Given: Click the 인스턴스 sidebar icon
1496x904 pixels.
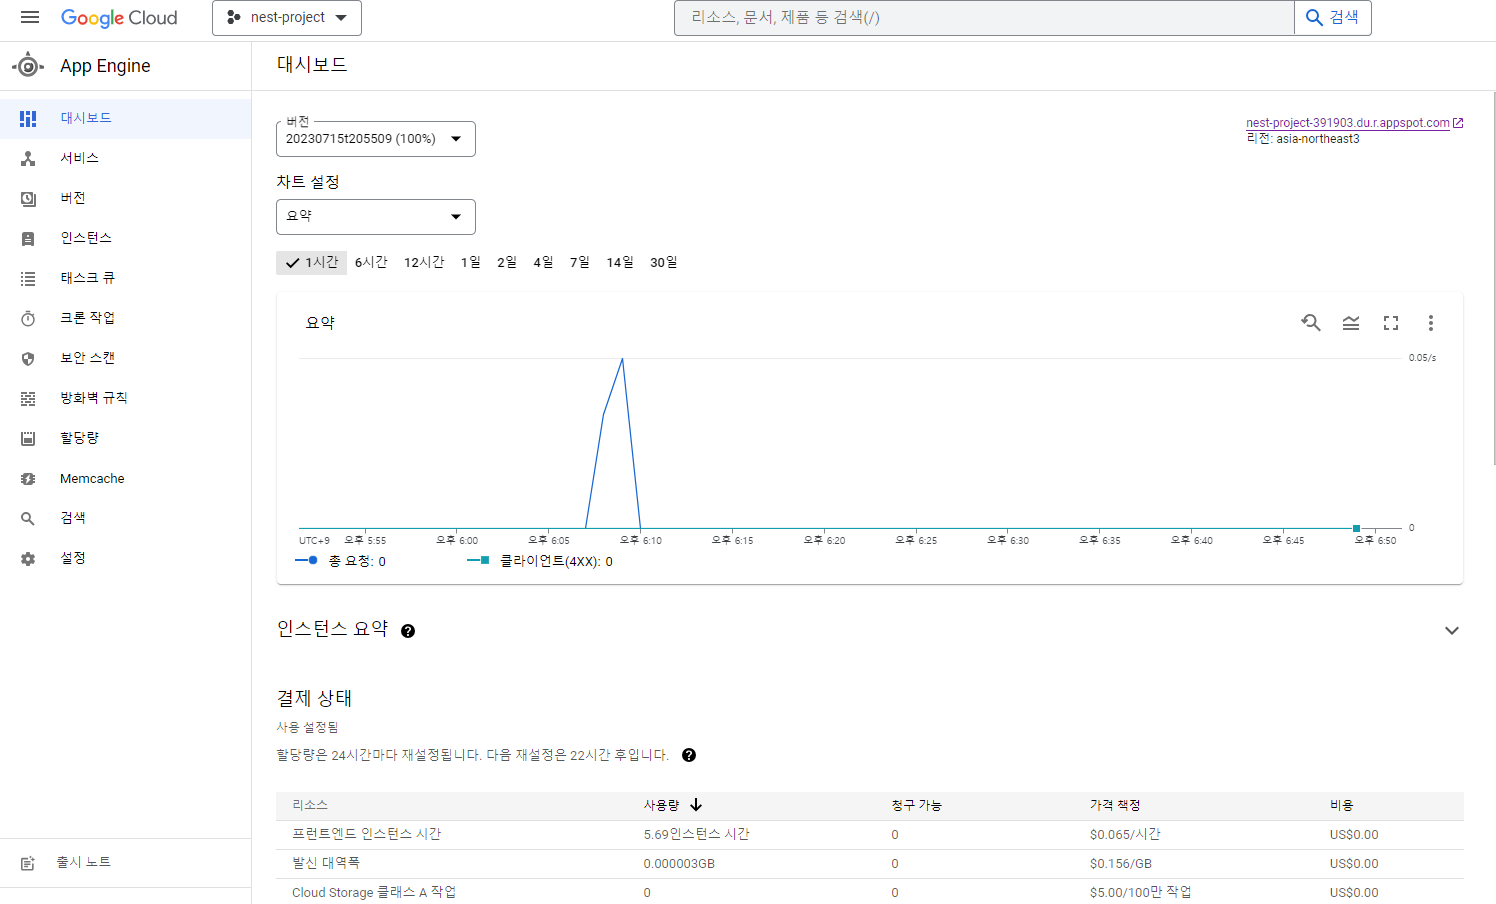Looking at the screenshot, I should point(28,238).
